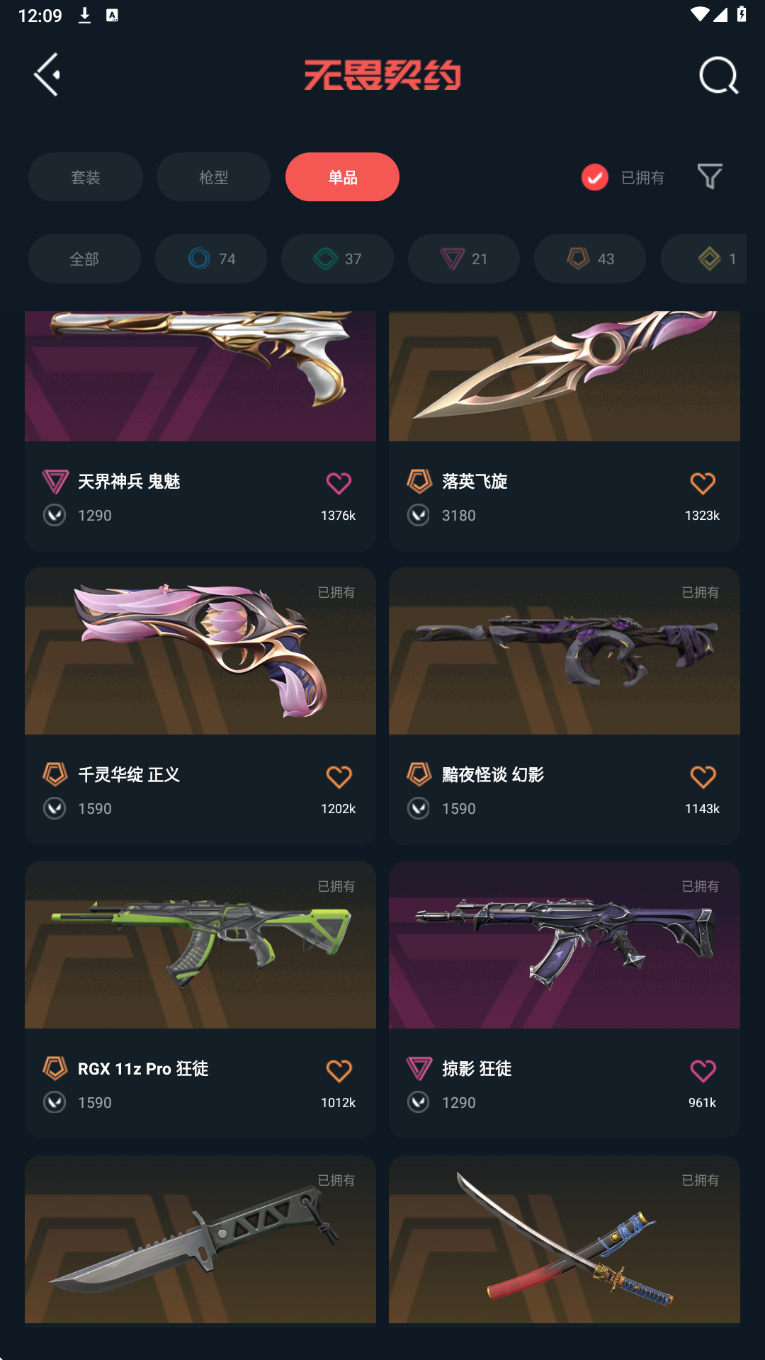765x1360 pixels.
Task: Filter by green tier chip showing 37
Action: click(337, 259)
